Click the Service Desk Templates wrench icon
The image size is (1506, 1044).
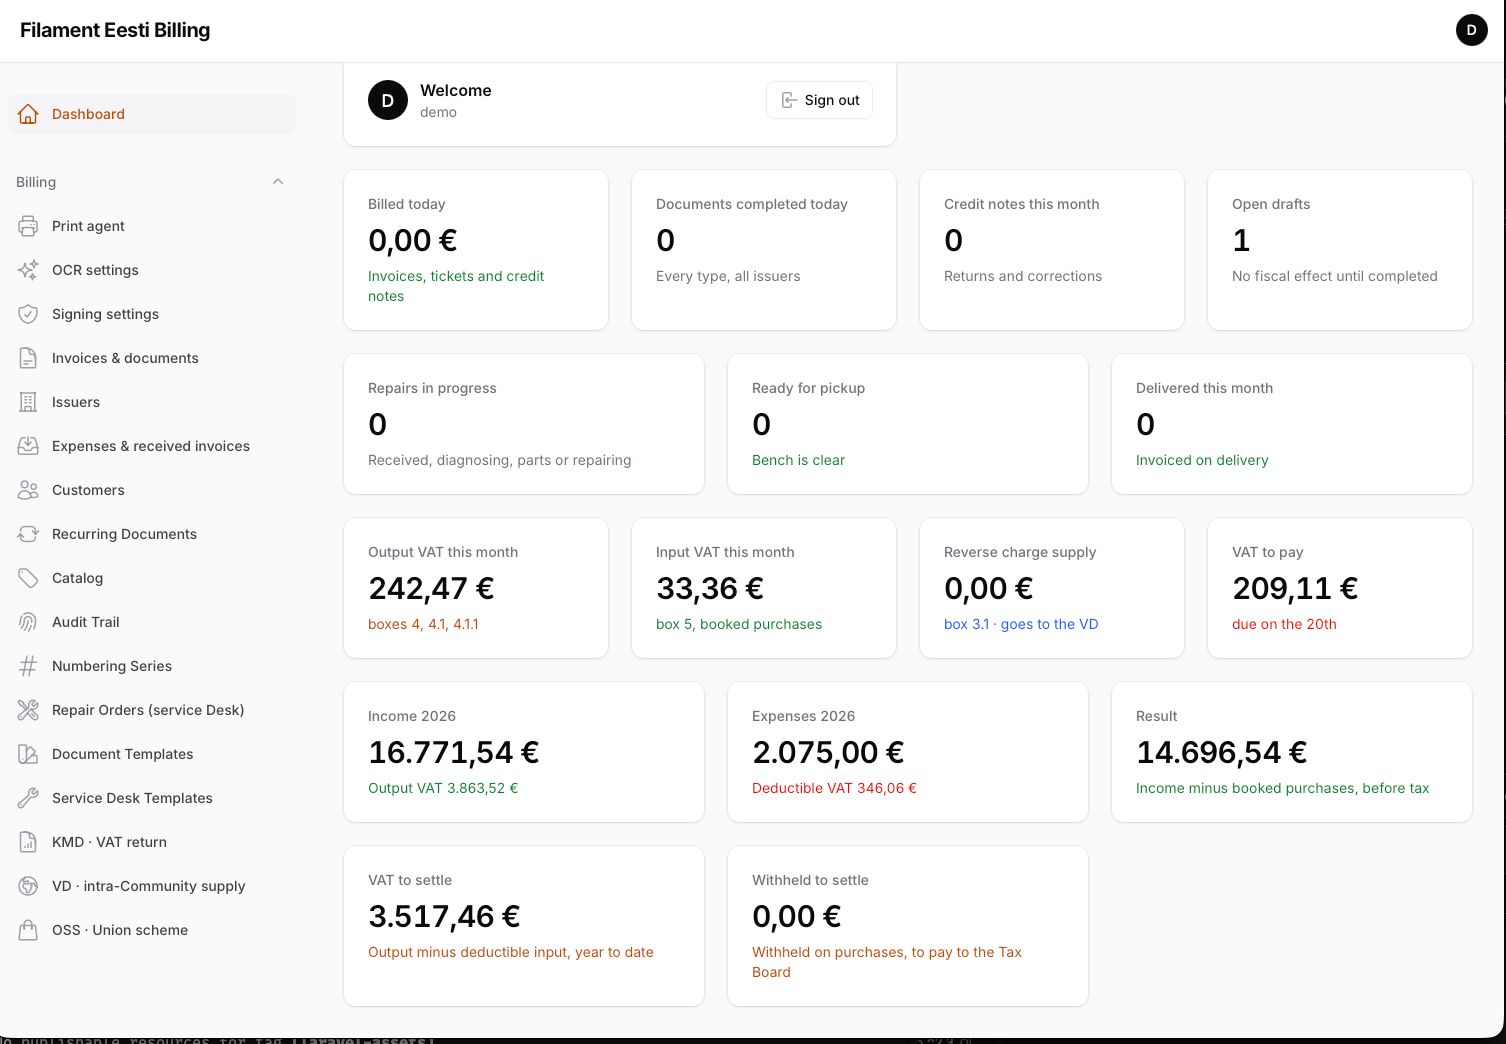(x=28, y=798)
